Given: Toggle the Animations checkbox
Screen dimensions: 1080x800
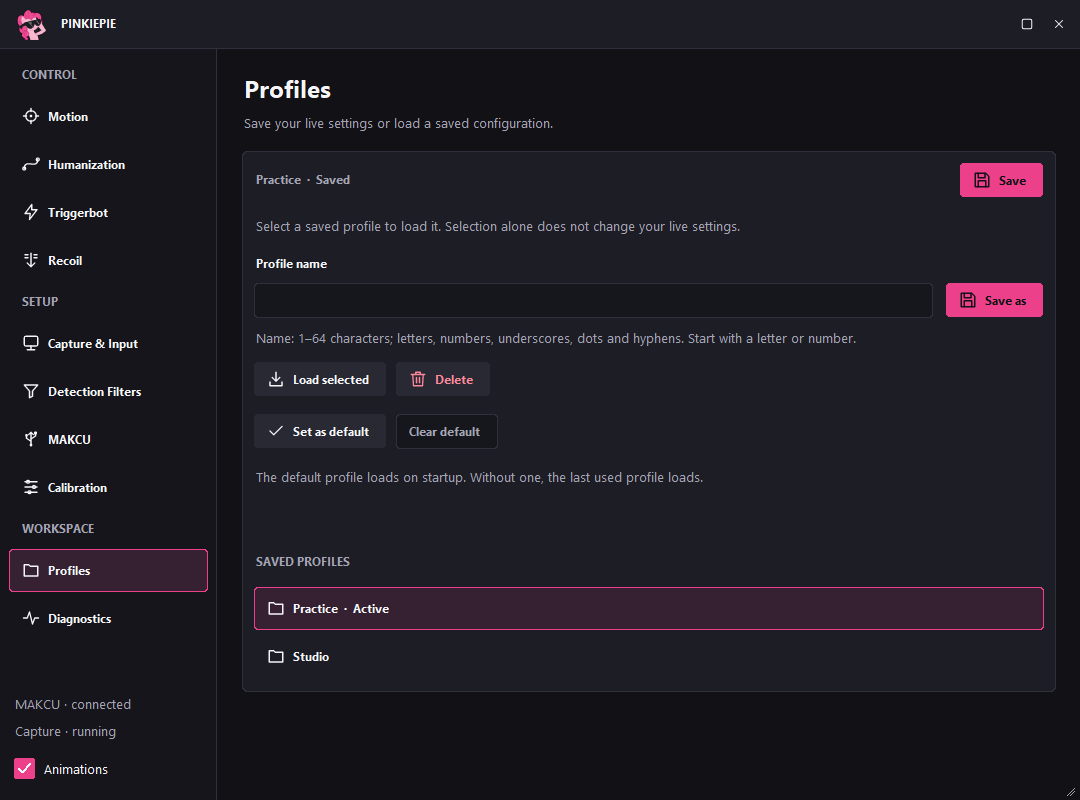Looking at the screenshot, I should 25,768.
